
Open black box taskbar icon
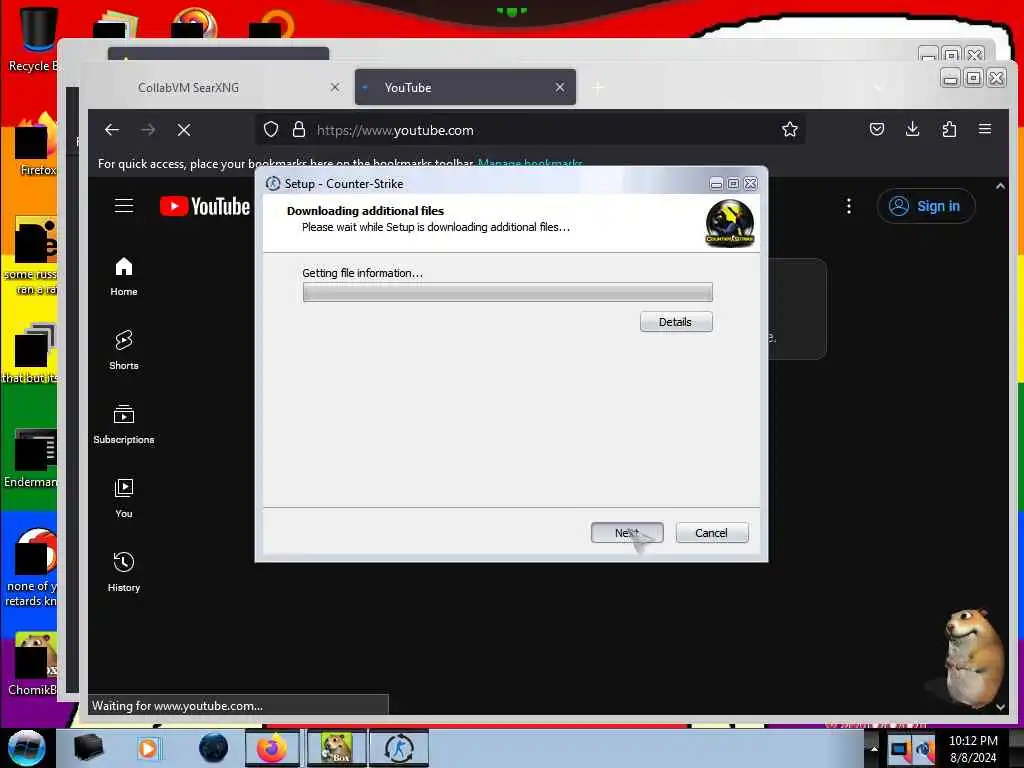pyautogui.click(x=88, y=748)
